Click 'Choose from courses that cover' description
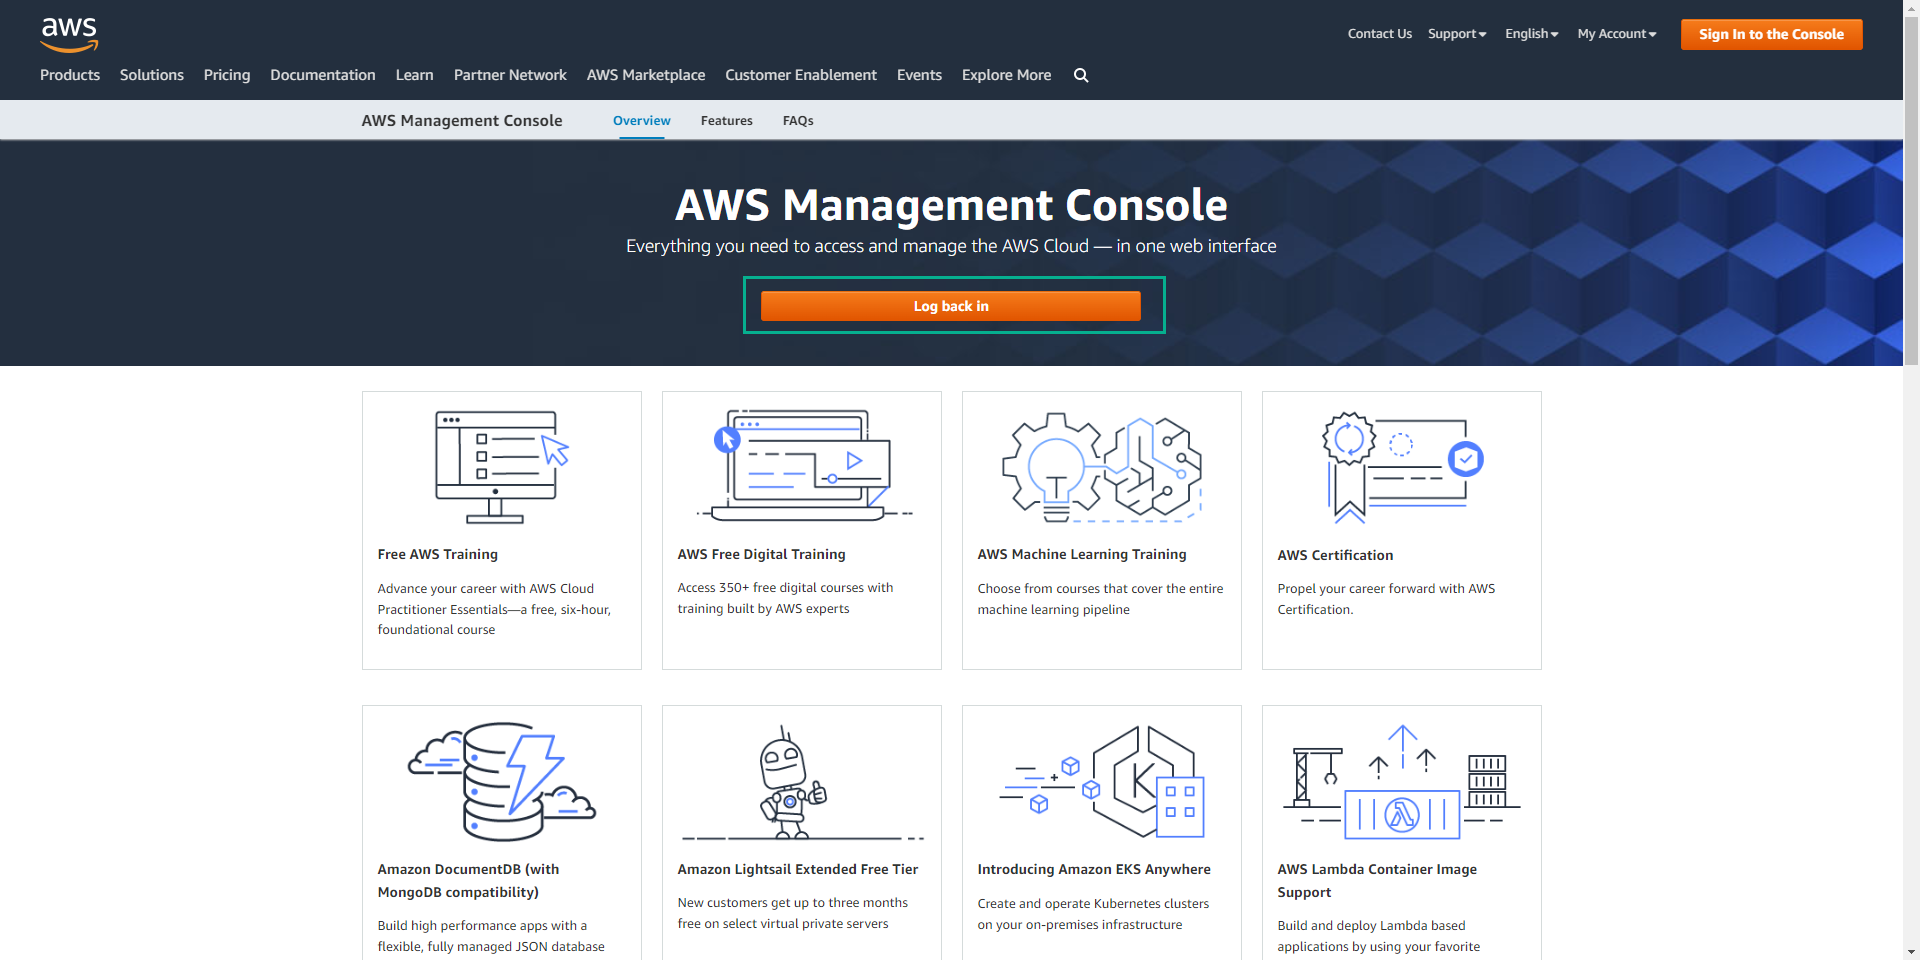The height and width of the screenshot is (960, 1920). [x=1100, y=599]
